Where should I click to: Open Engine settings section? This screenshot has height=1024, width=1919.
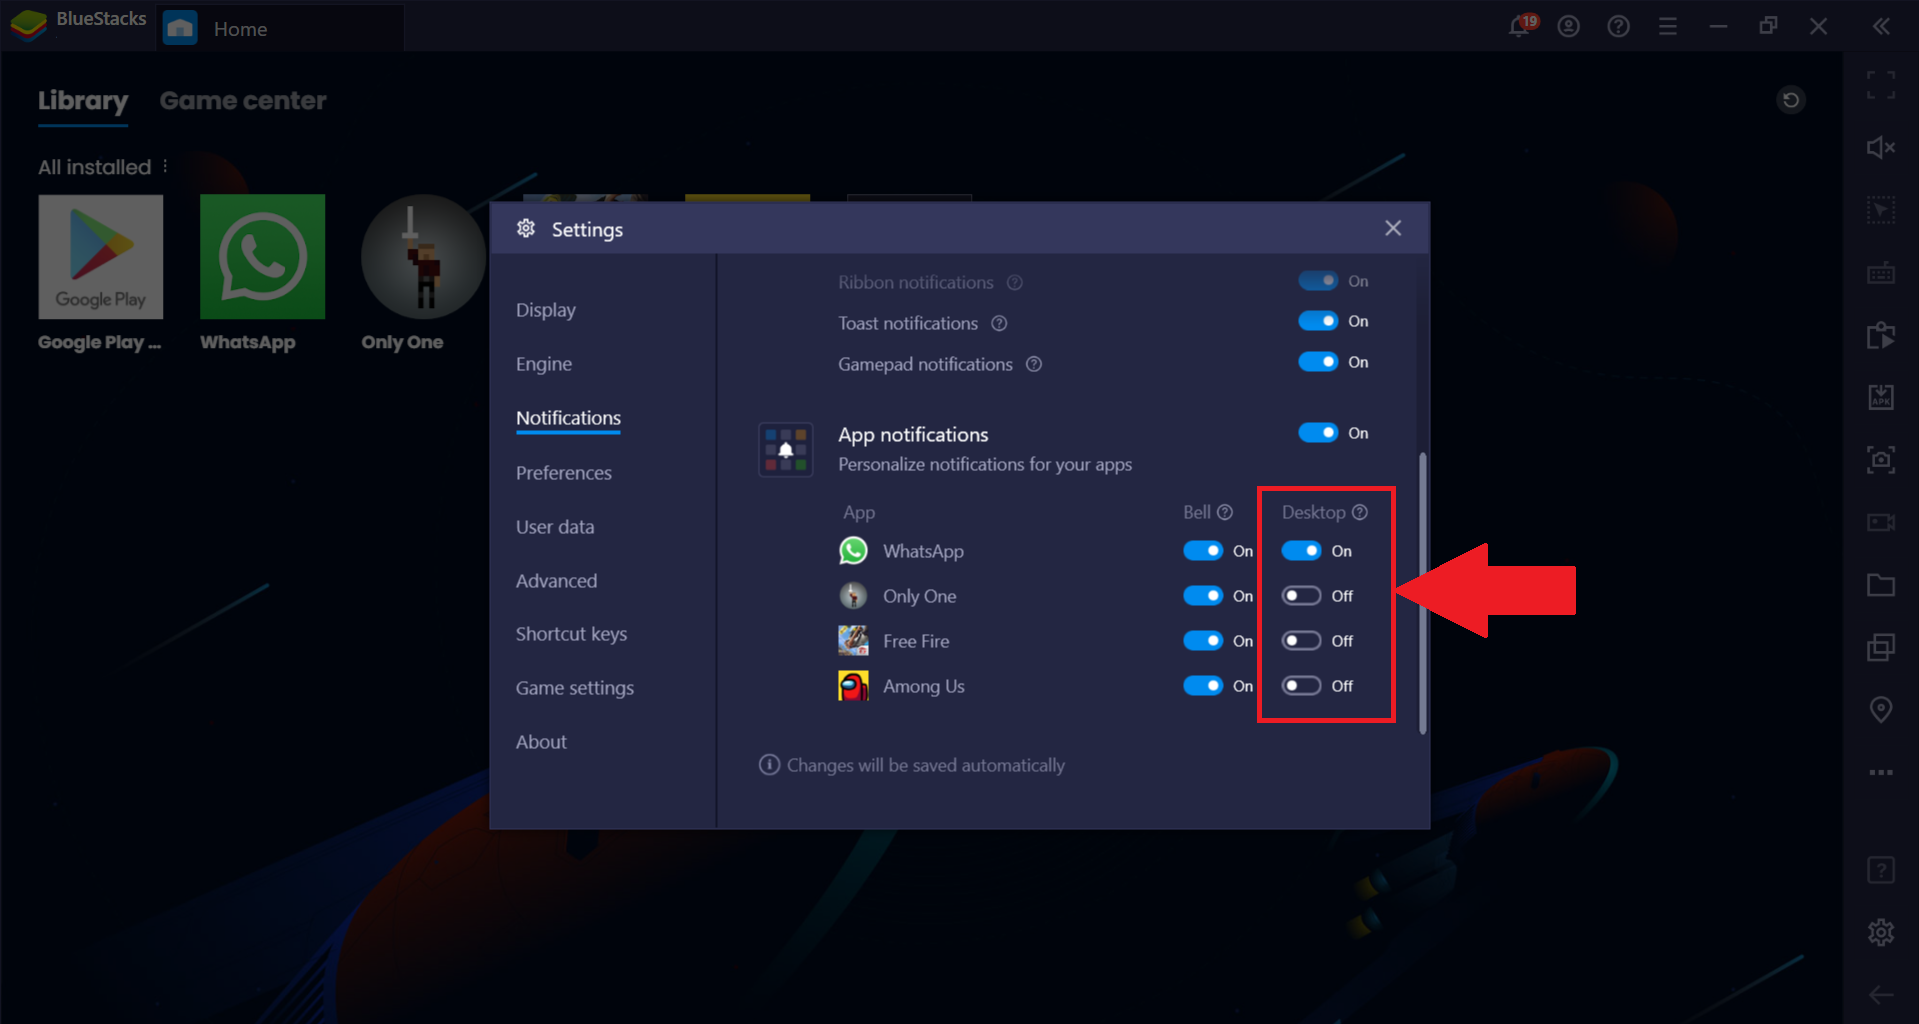[x=544, y=364]
